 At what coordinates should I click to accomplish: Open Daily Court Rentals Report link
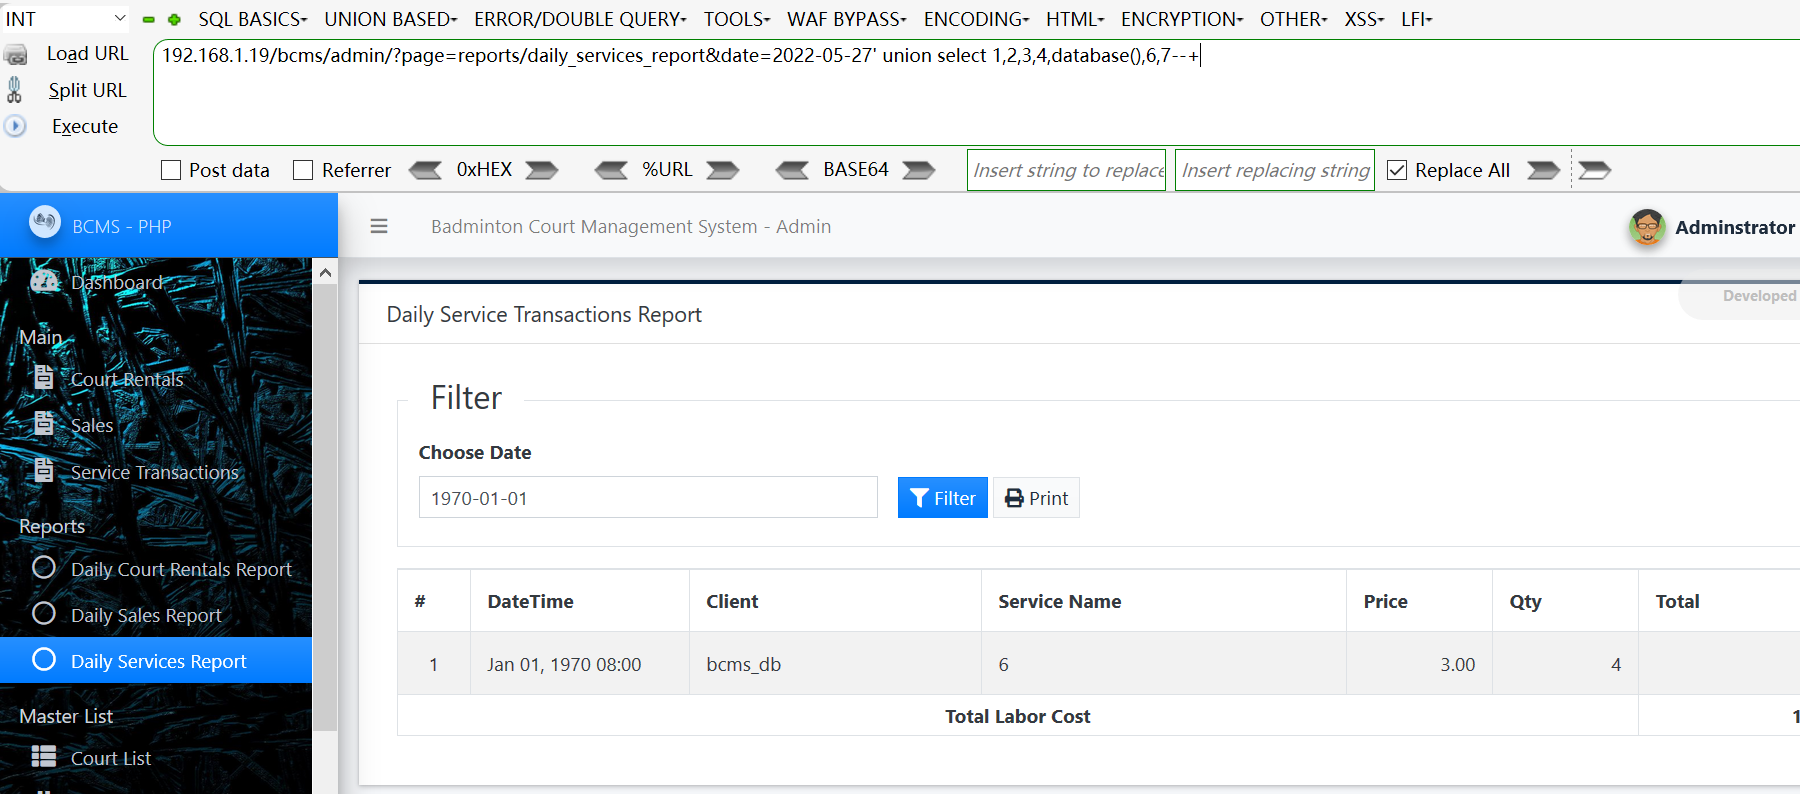[181, 569]
